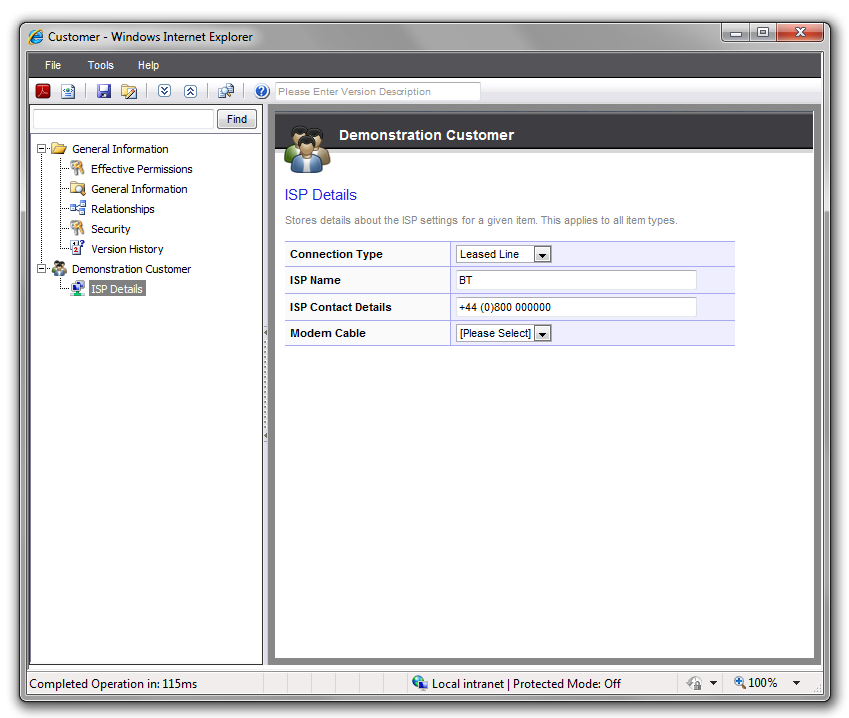Click the Demonstration Customer header title
849x718 pixels.
coord(427,135)
